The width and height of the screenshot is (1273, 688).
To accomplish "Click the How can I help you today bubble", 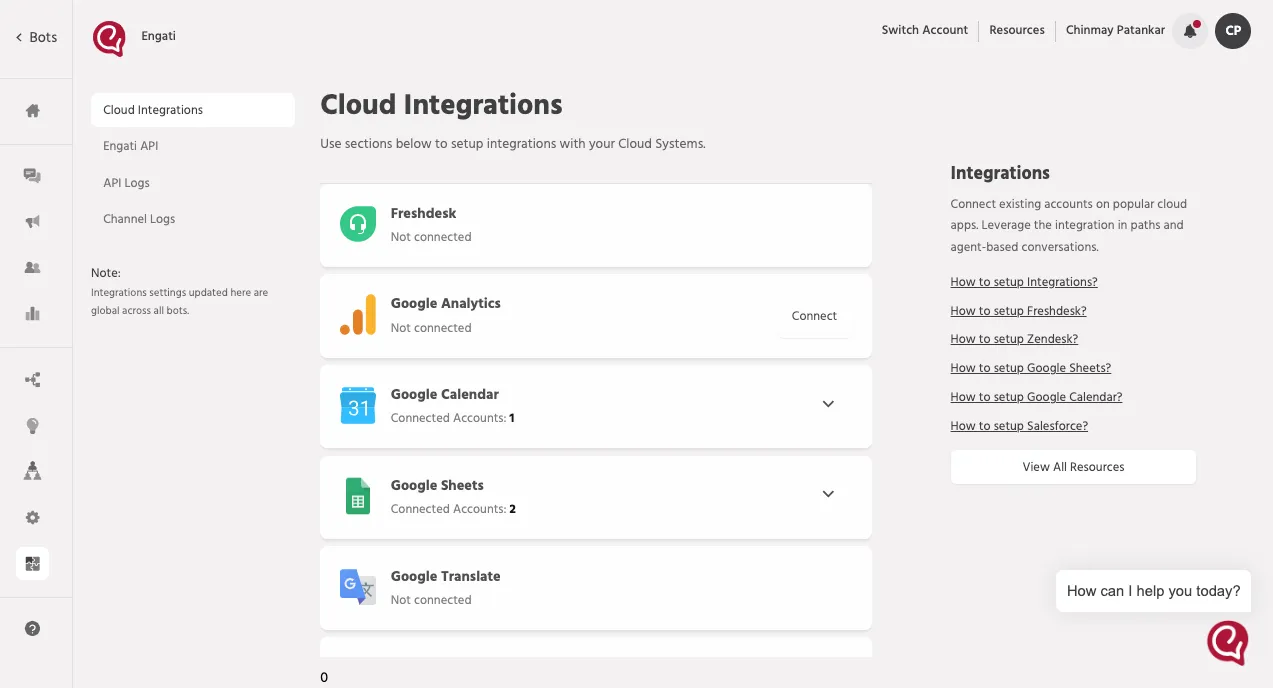I will point(1153,591).
